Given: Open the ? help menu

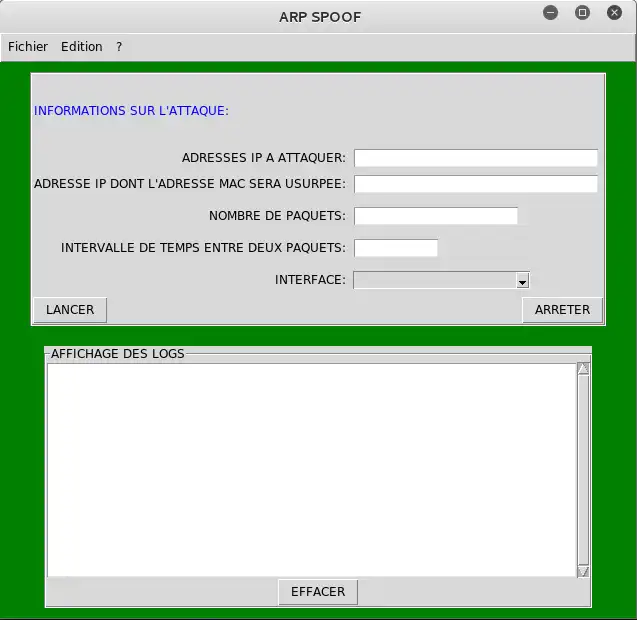Looking at the screenshot, I should pos(119,47).
